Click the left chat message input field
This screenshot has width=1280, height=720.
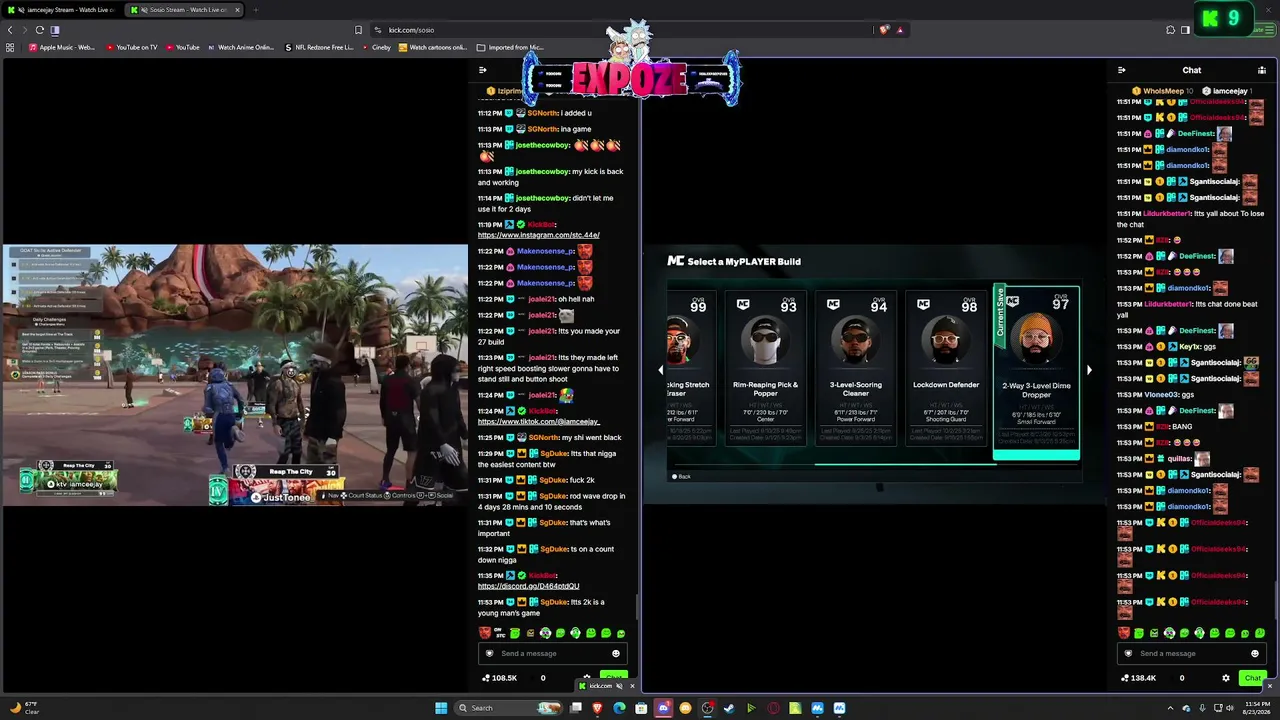[x=552, y=653]
